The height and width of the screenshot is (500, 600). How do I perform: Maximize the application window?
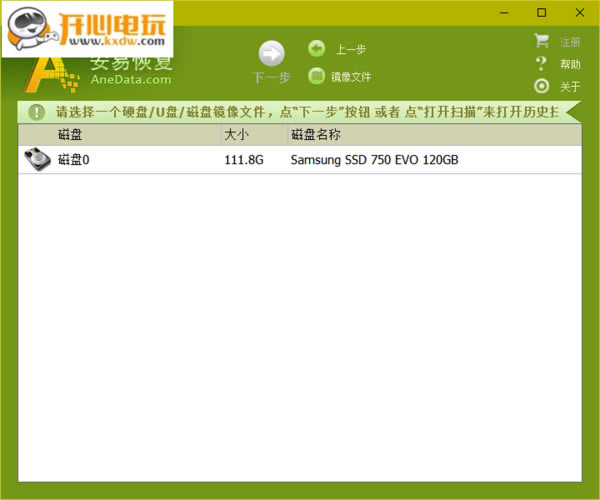click(541, 13)
